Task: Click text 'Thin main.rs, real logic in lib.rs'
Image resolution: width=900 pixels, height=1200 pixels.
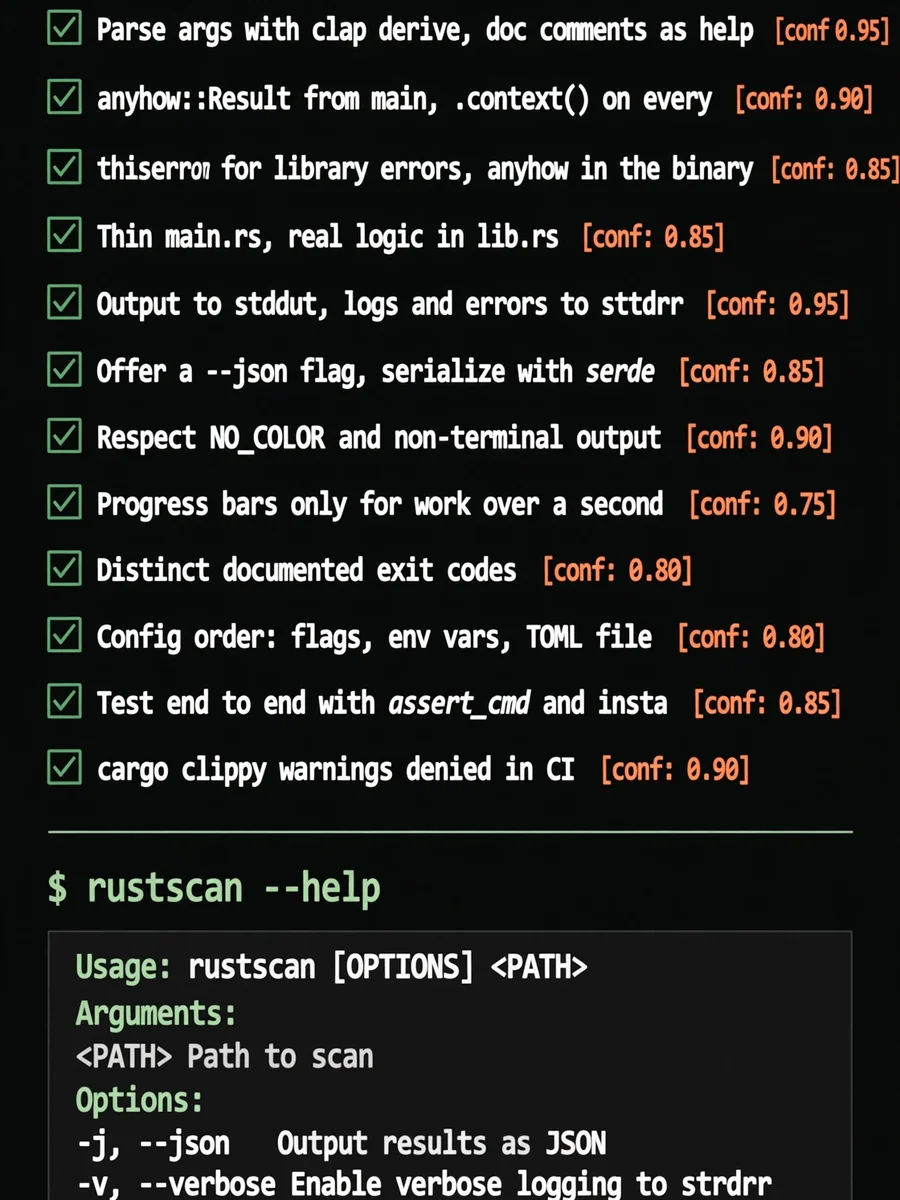Action: (x=328, y=236)
